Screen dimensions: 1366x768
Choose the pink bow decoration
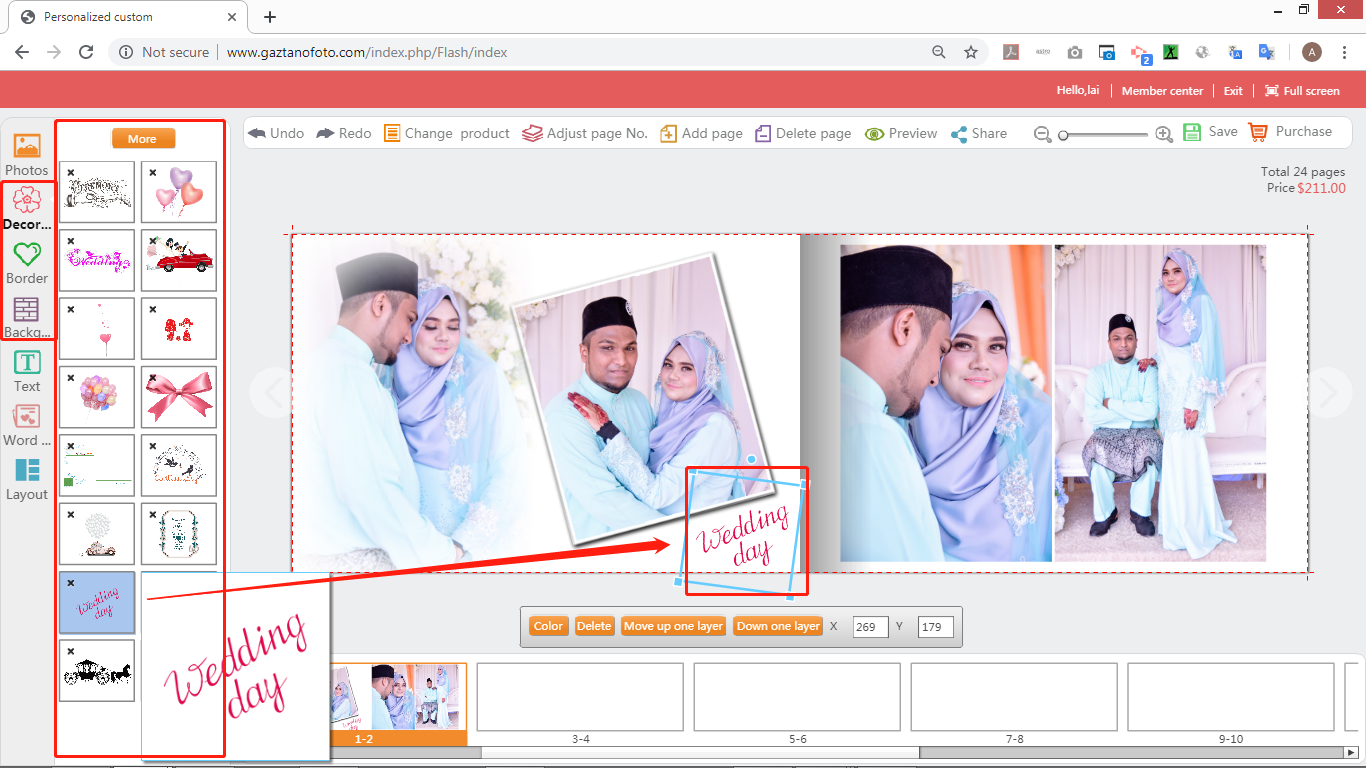[179, 397]
